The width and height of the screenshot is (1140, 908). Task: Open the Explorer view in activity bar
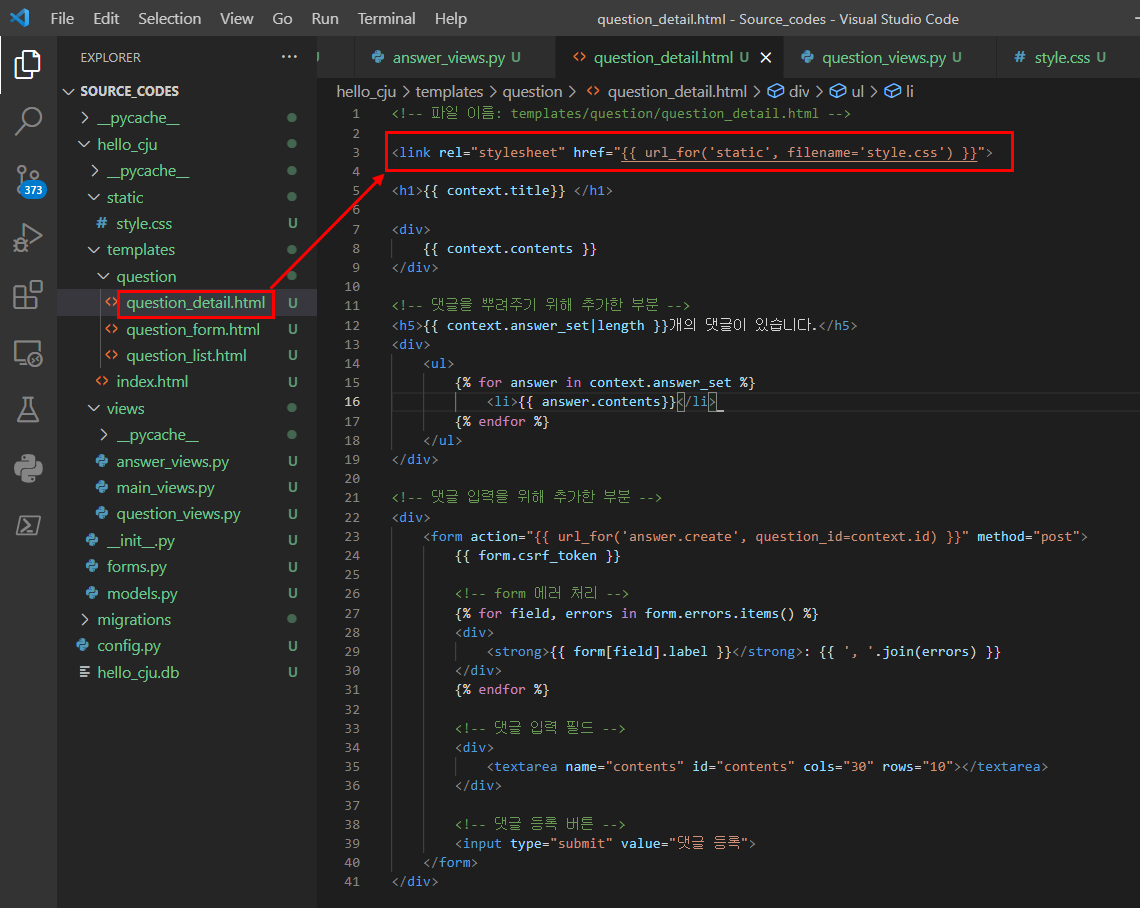(x=28, y=65)
